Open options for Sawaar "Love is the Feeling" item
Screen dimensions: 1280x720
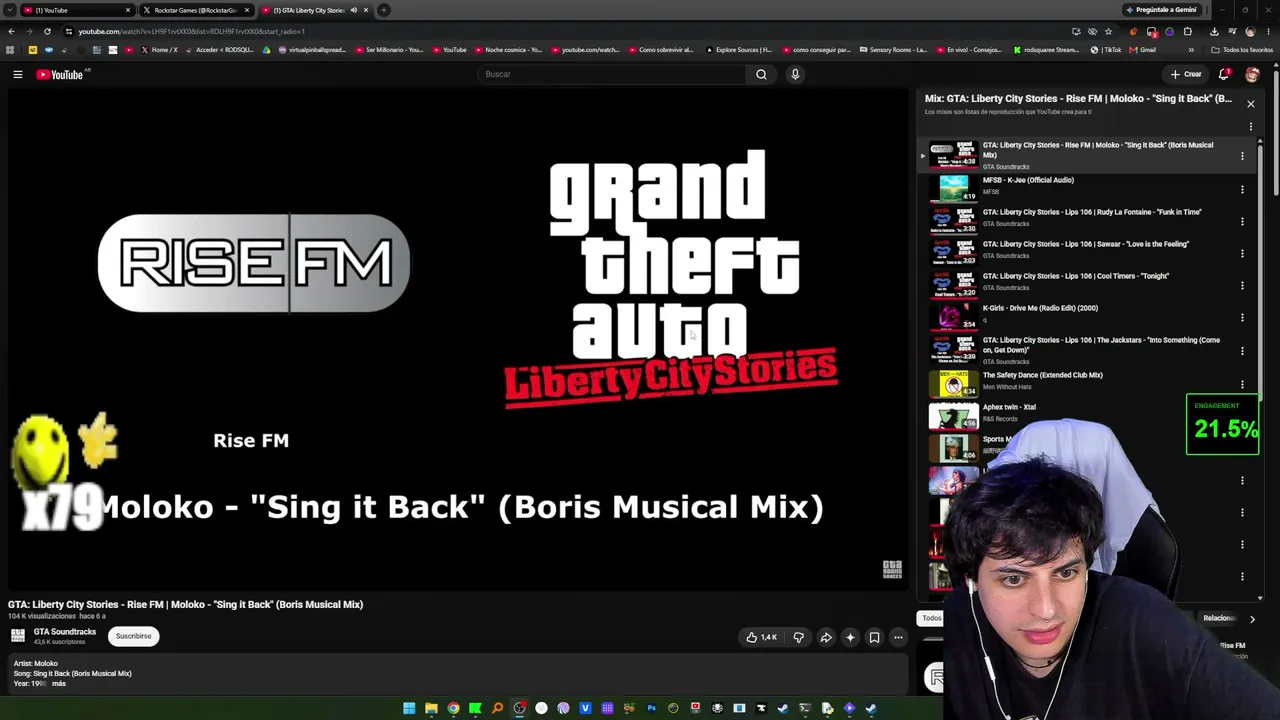click(x=1243, y=253)
